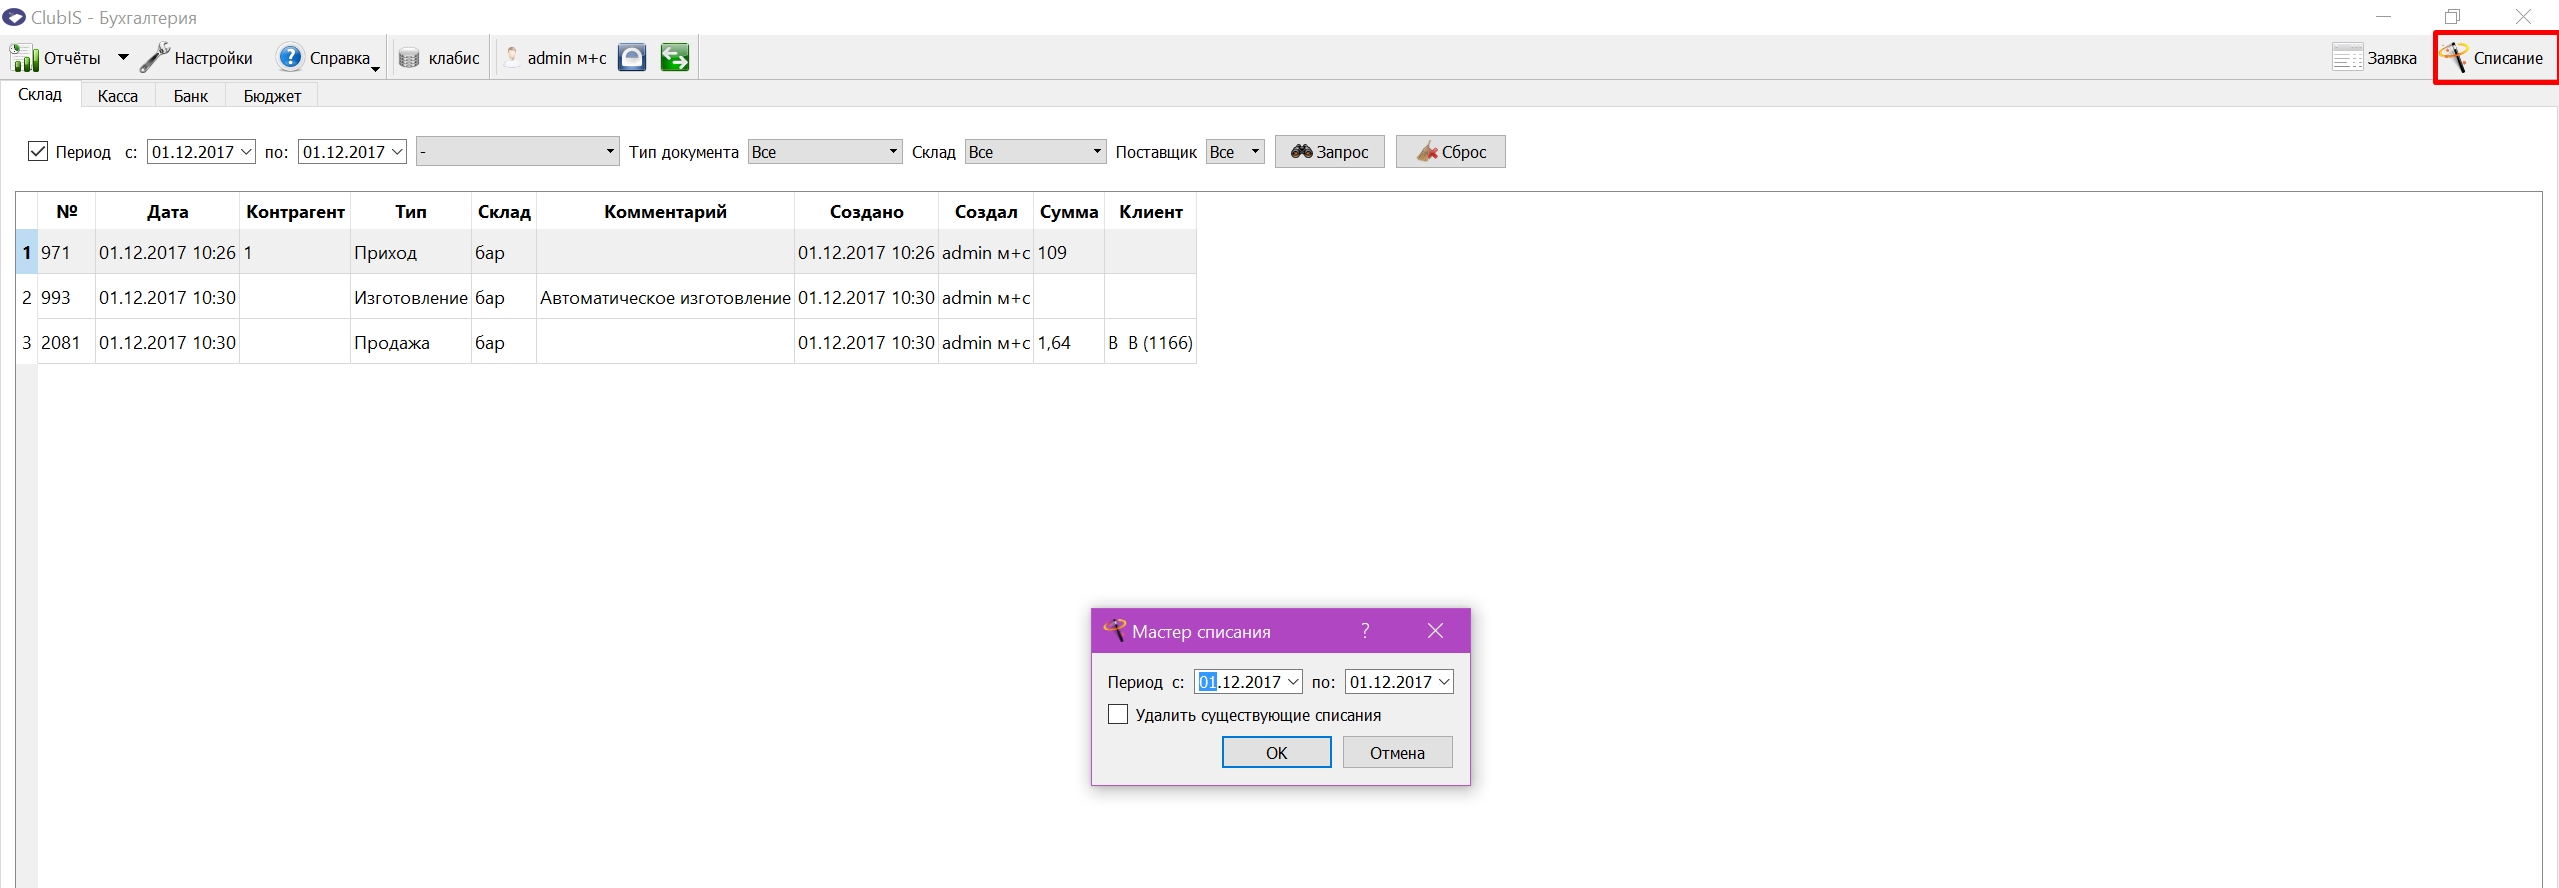Click the green switch user icon
2559x888 pixels.
click(x=675, y=58)
